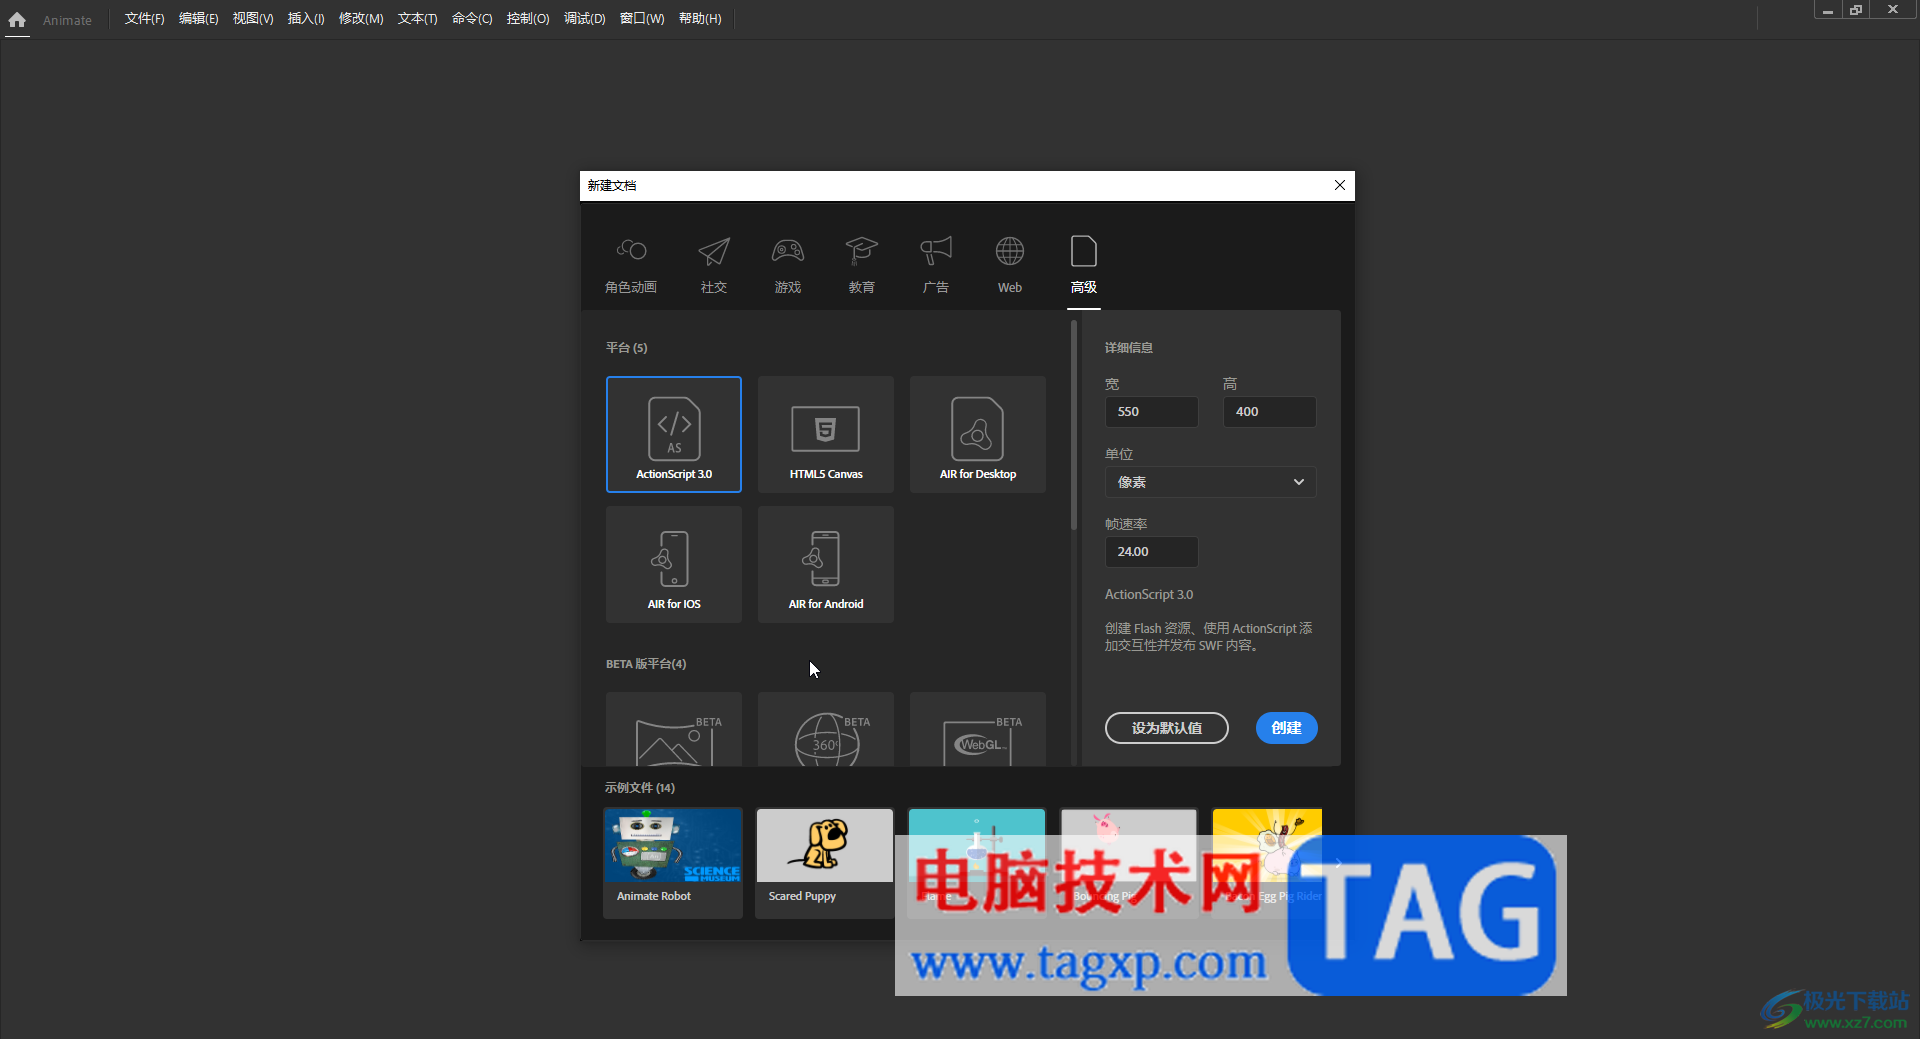The width and height of the screenshot is (1920, 1039).
Task: Click the 设为默认值 button
Action: coord(1167,728)
